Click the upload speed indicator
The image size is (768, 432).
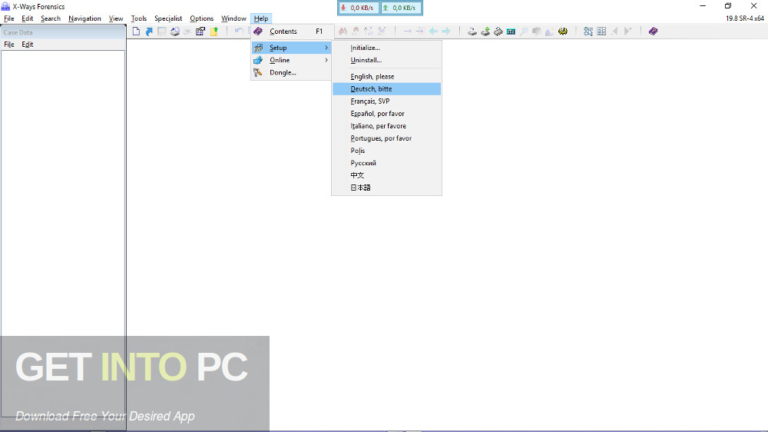pos(401,8)
